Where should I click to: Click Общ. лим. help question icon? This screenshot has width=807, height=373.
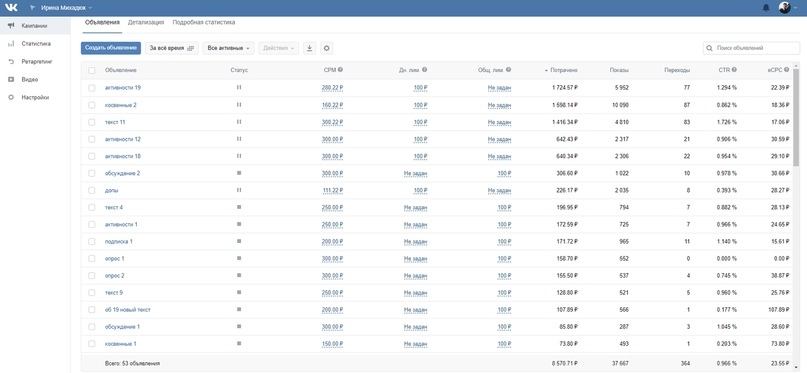tap(508, 70)
